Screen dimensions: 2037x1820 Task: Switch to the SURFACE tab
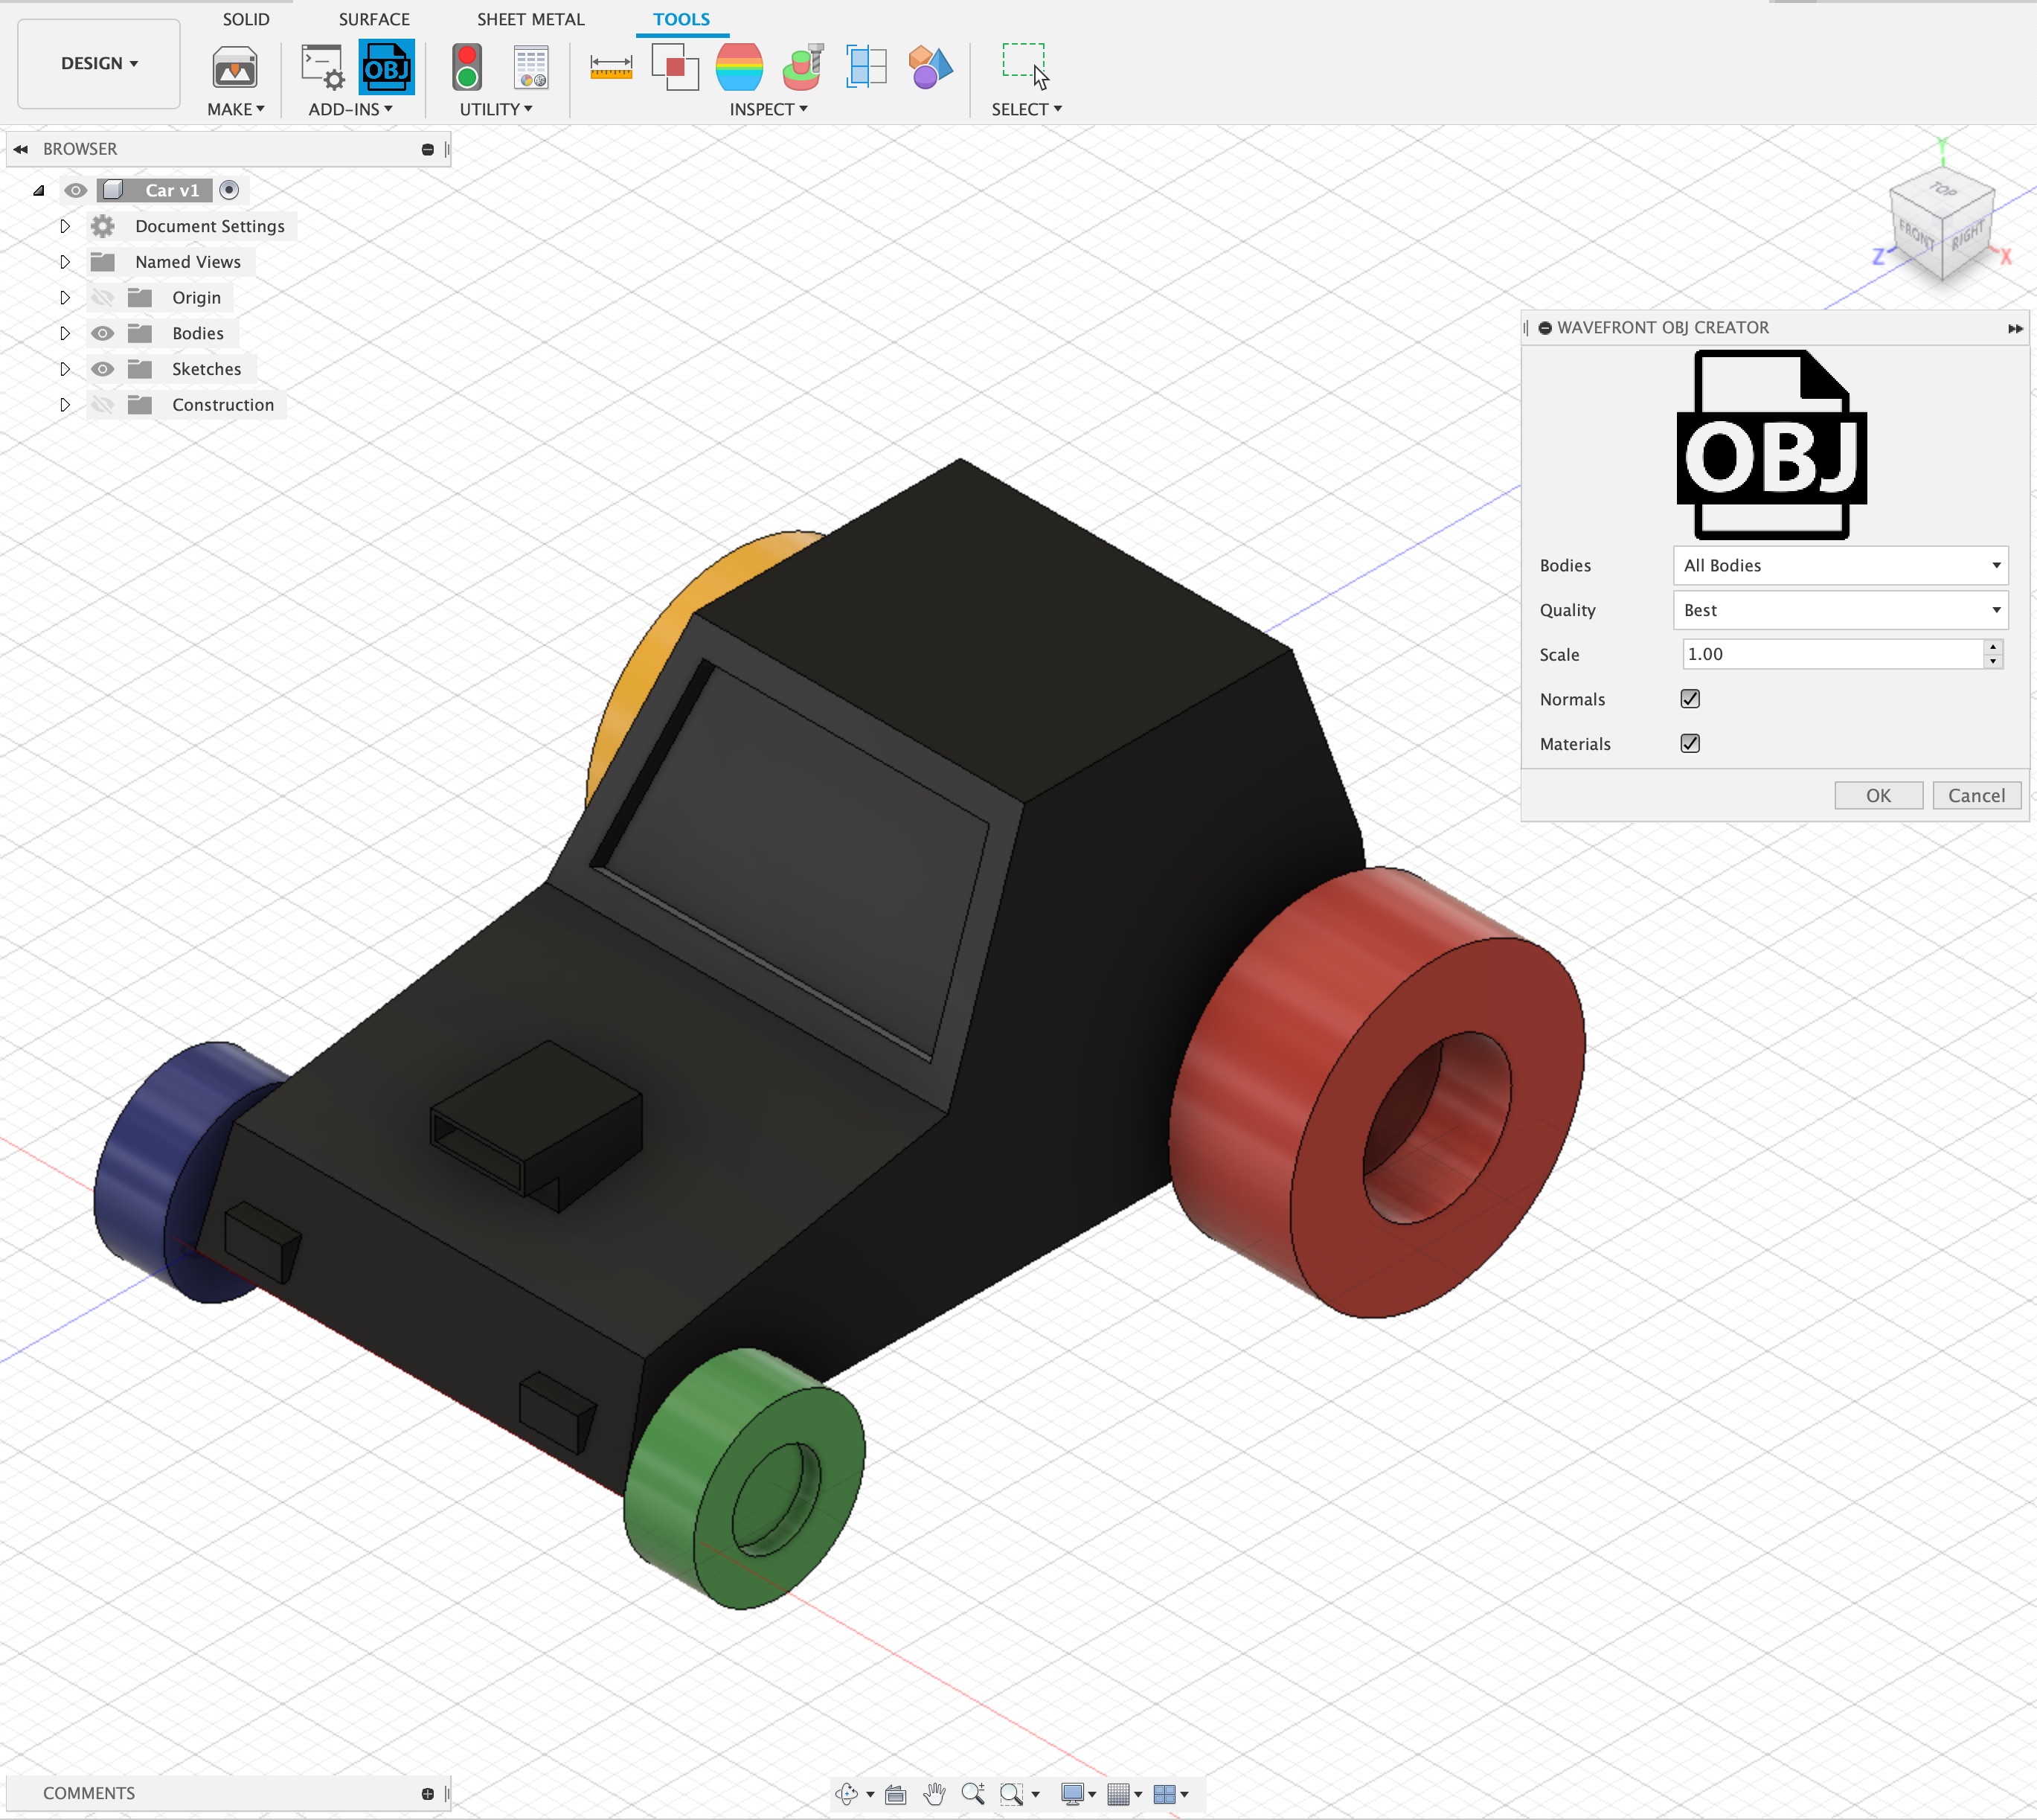pos(374,19)
